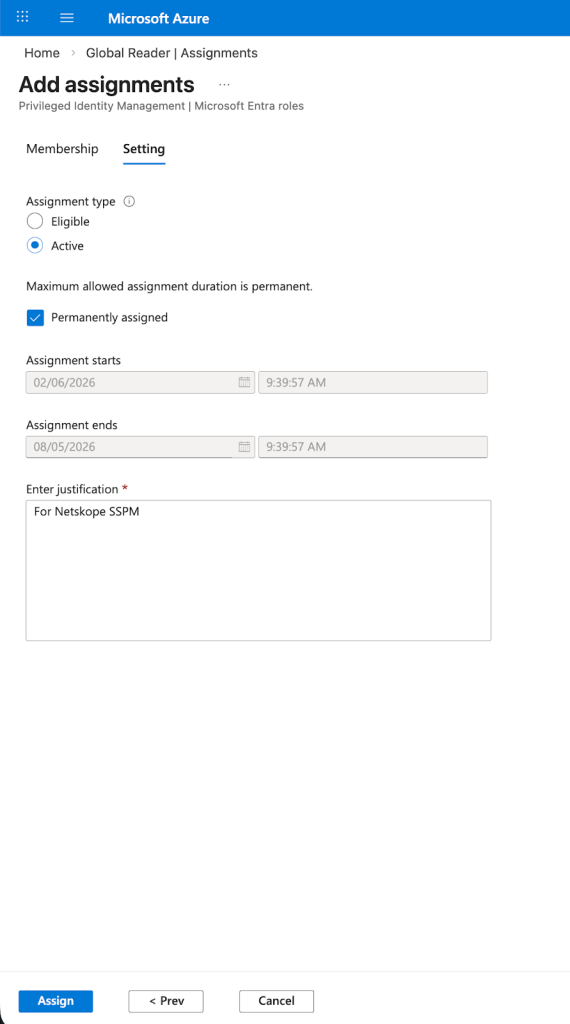Click the < Prev button
The width and height of the screenshot is (570, 1024).
[x=166, y=1001]
